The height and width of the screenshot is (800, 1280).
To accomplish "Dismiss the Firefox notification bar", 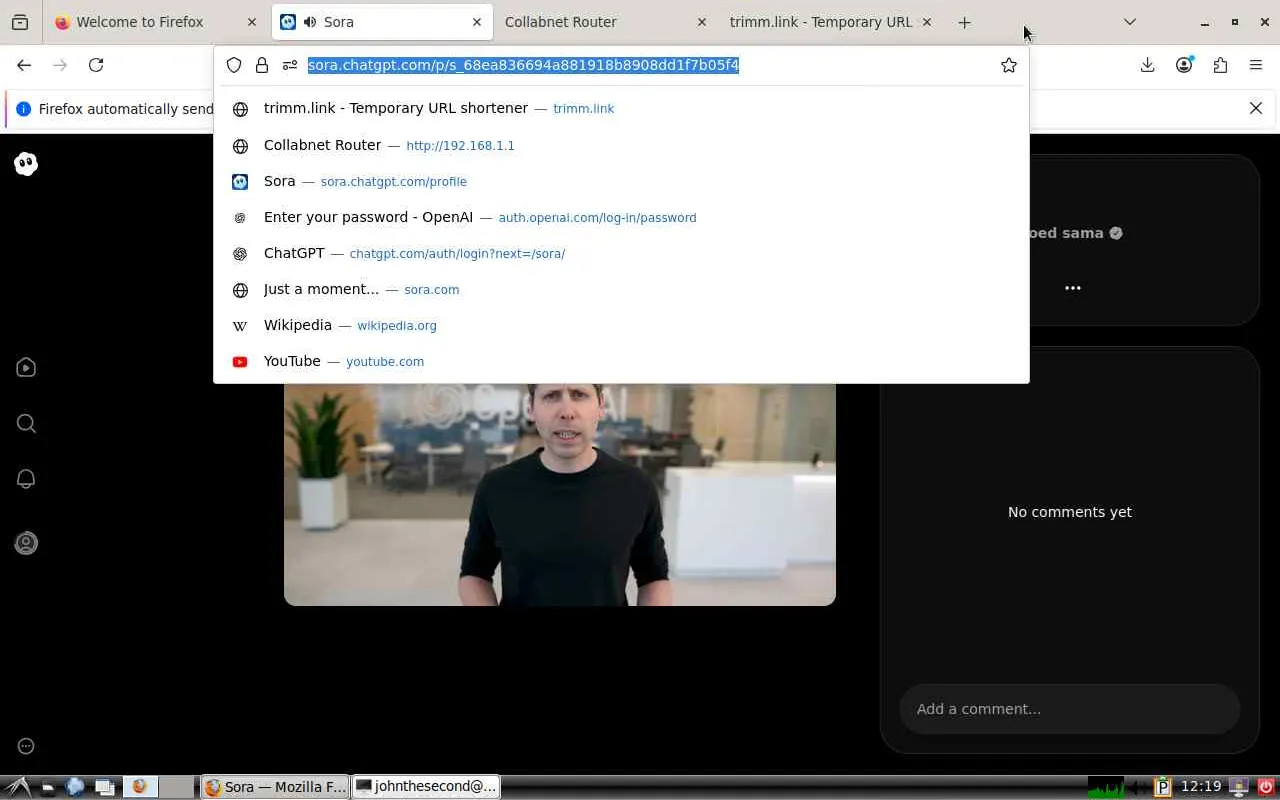I will tap(1256, 108).
